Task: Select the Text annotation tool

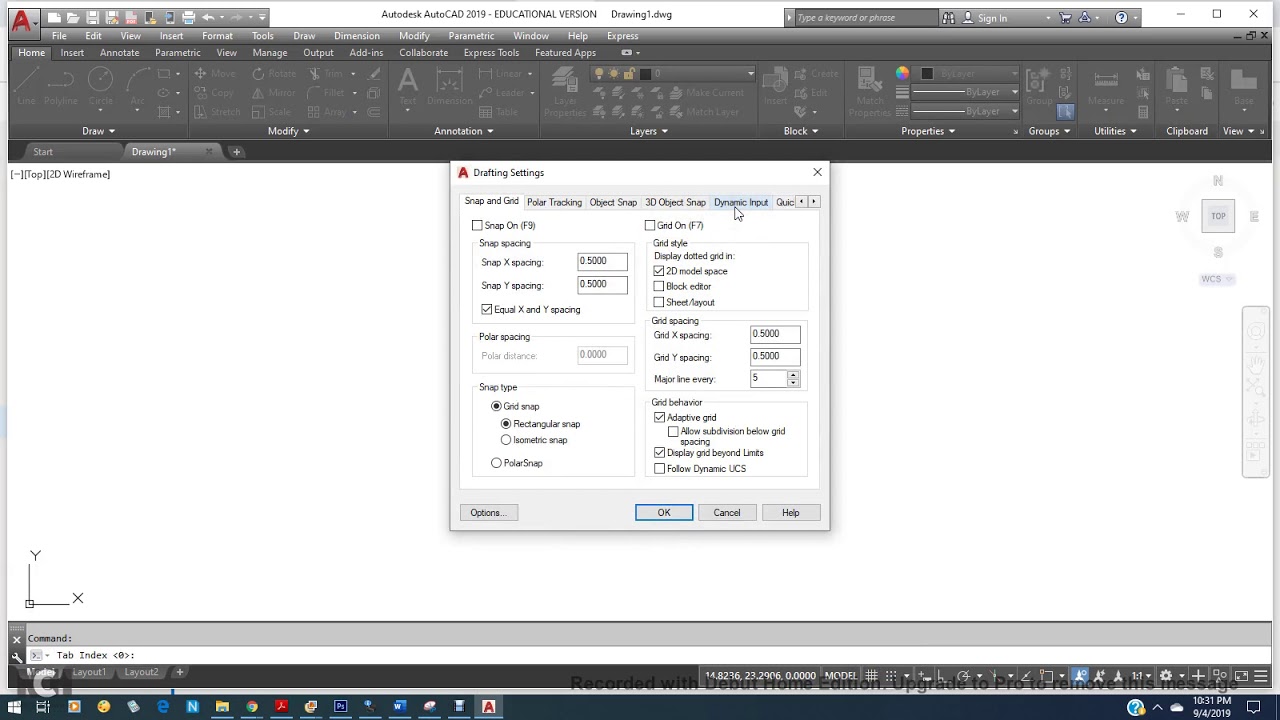Action: pyautogui.click(x=407, y=86)
